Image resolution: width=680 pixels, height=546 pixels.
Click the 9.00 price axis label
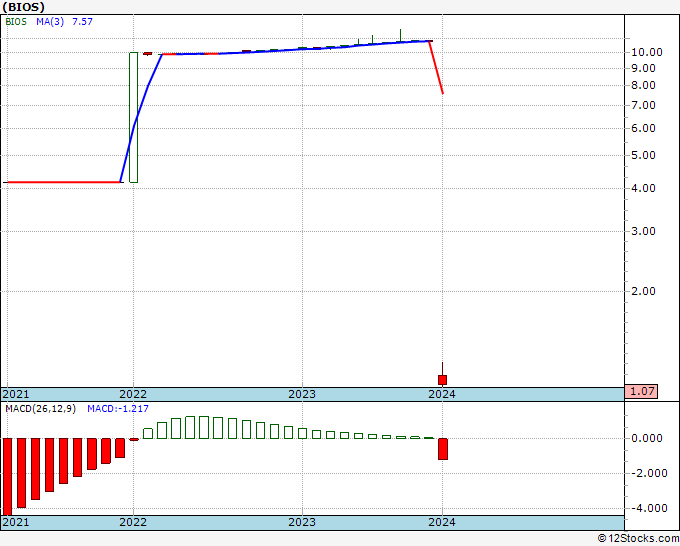click(643, 69)
